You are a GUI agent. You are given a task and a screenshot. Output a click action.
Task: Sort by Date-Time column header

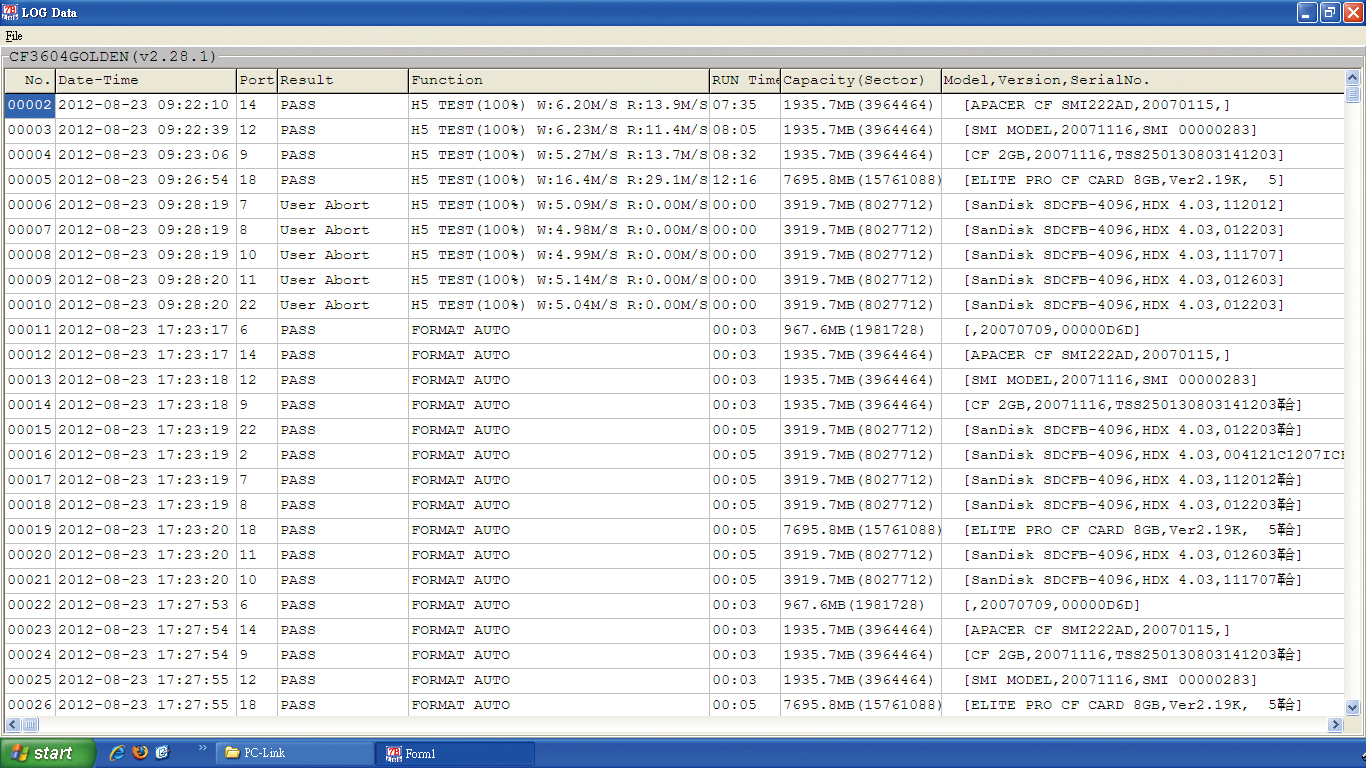(145, 80)
